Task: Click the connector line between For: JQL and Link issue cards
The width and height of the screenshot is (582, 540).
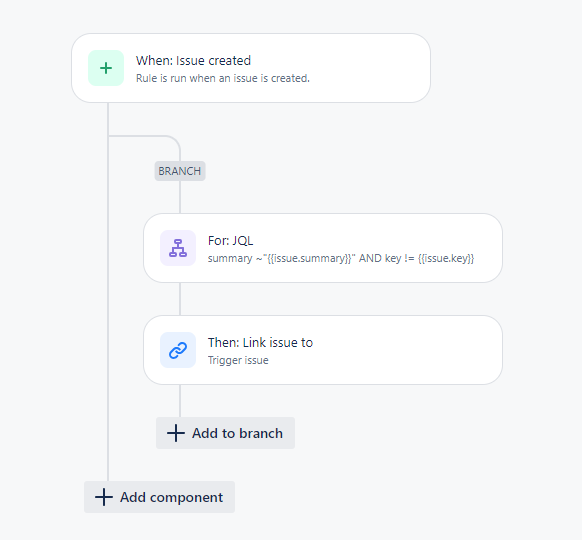Action: click(180, 299)
